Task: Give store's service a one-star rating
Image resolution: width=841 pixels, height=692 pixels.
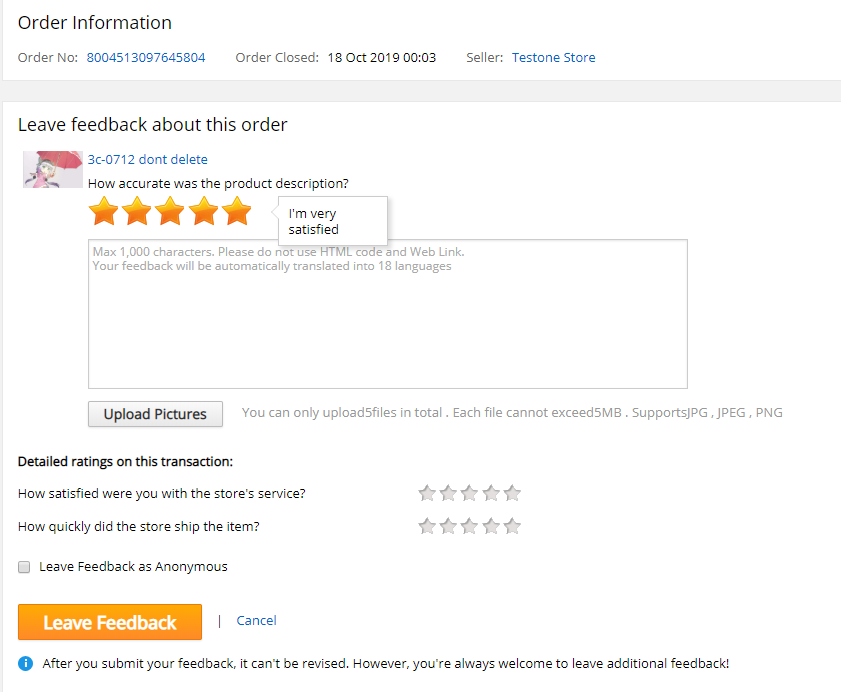Action: click(427, 493)
